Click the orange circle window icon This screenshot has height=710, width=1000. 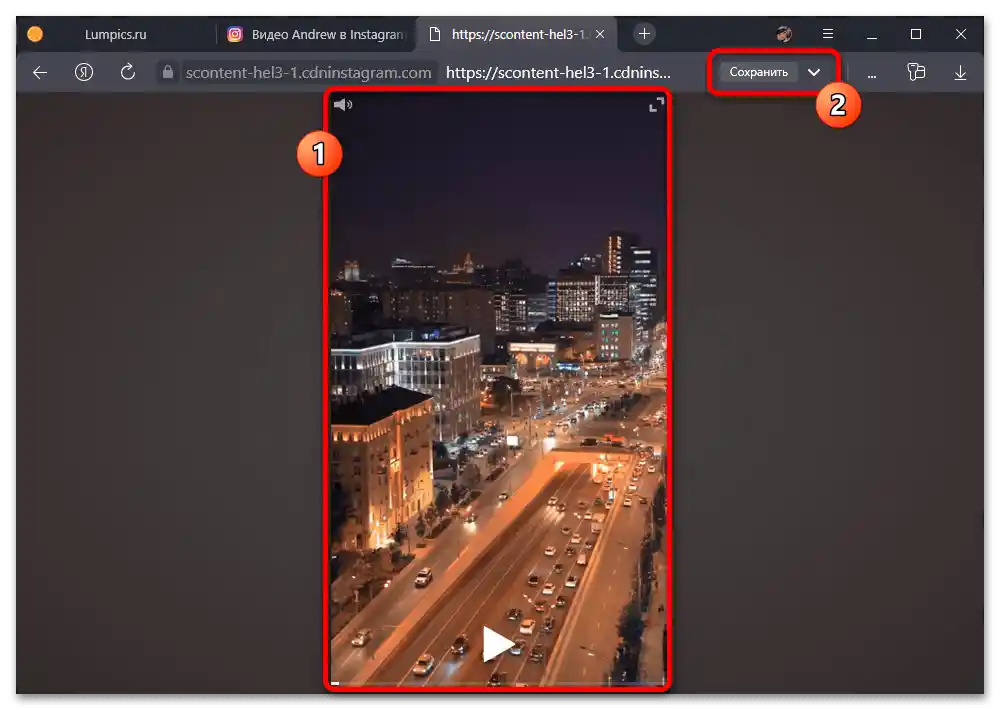(35, 34)
